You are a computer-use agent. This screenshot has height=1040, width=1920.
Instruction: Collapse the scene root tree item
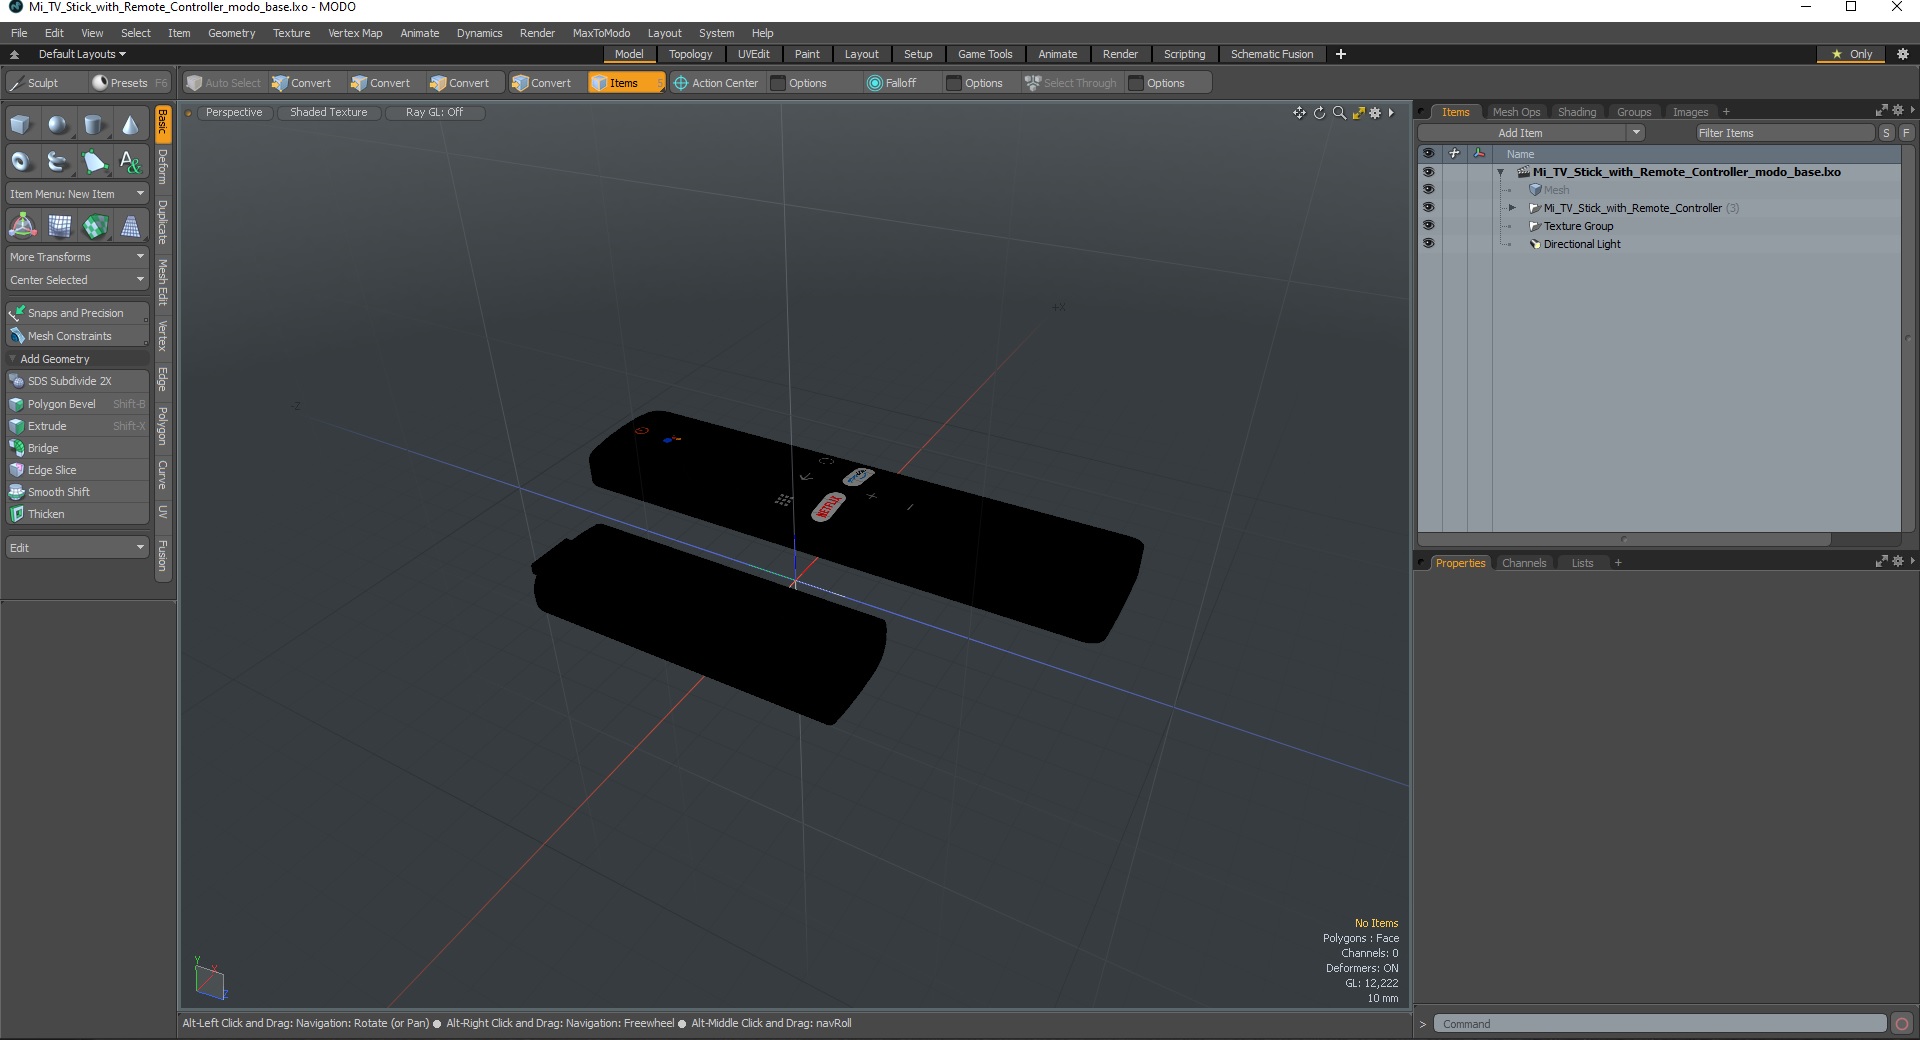coord(1501,172)
